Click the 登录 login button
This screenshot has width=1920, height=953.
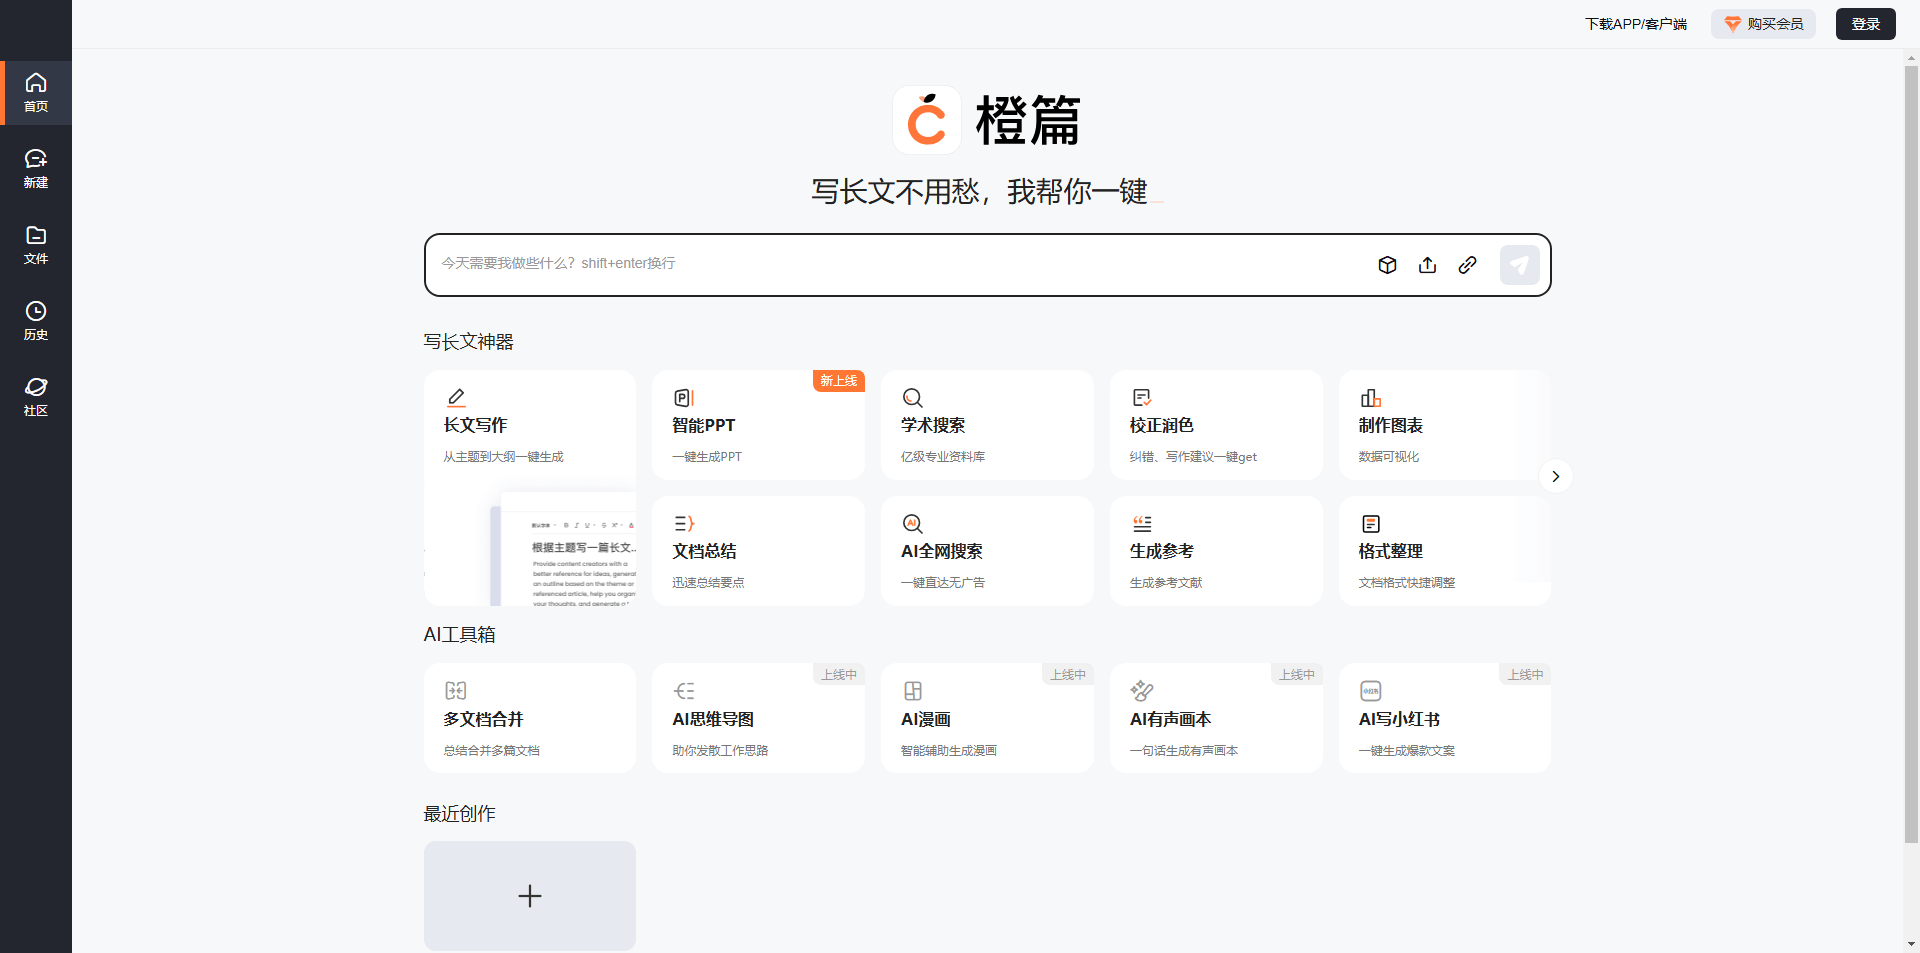coord(1865,24)
